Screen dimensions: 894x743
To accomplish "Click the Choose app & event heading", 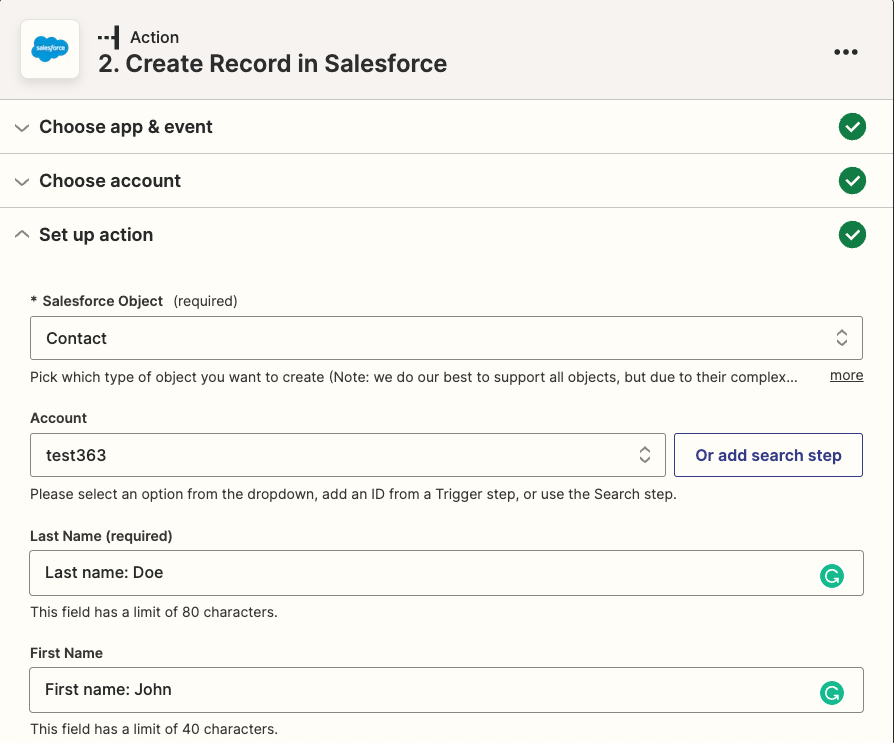I will [x=125, y=127].
